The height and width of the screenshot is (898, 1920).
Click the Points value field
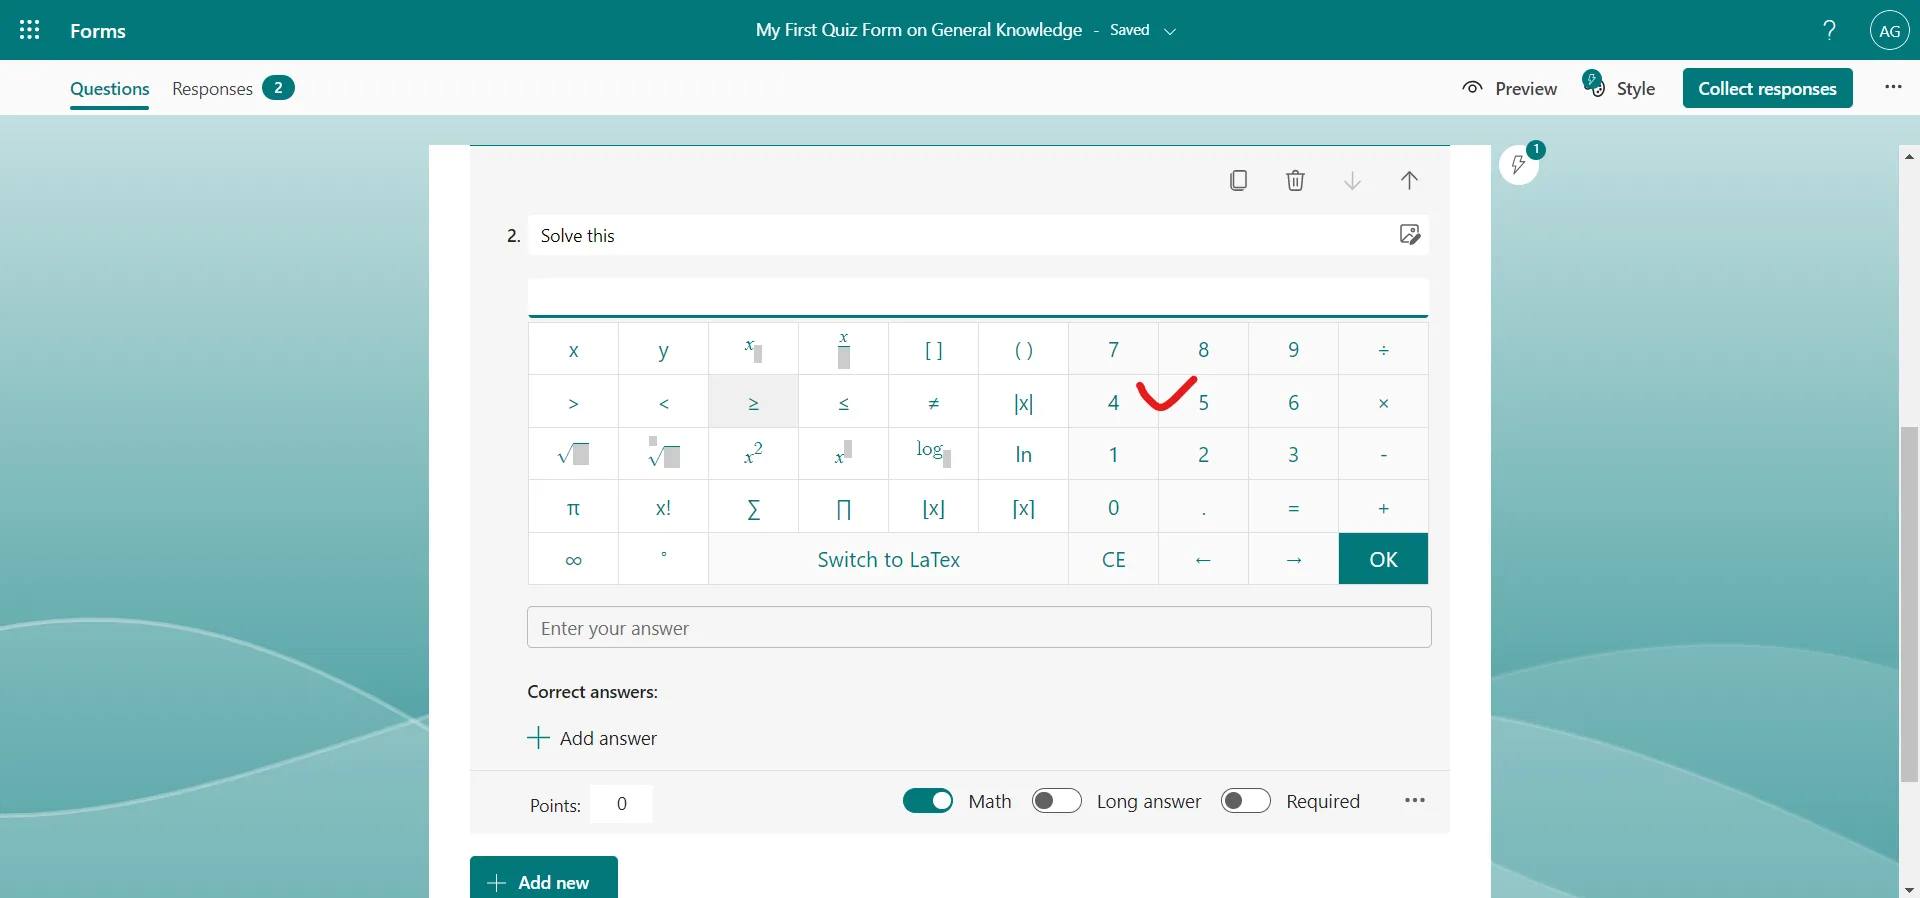[621, 804]
